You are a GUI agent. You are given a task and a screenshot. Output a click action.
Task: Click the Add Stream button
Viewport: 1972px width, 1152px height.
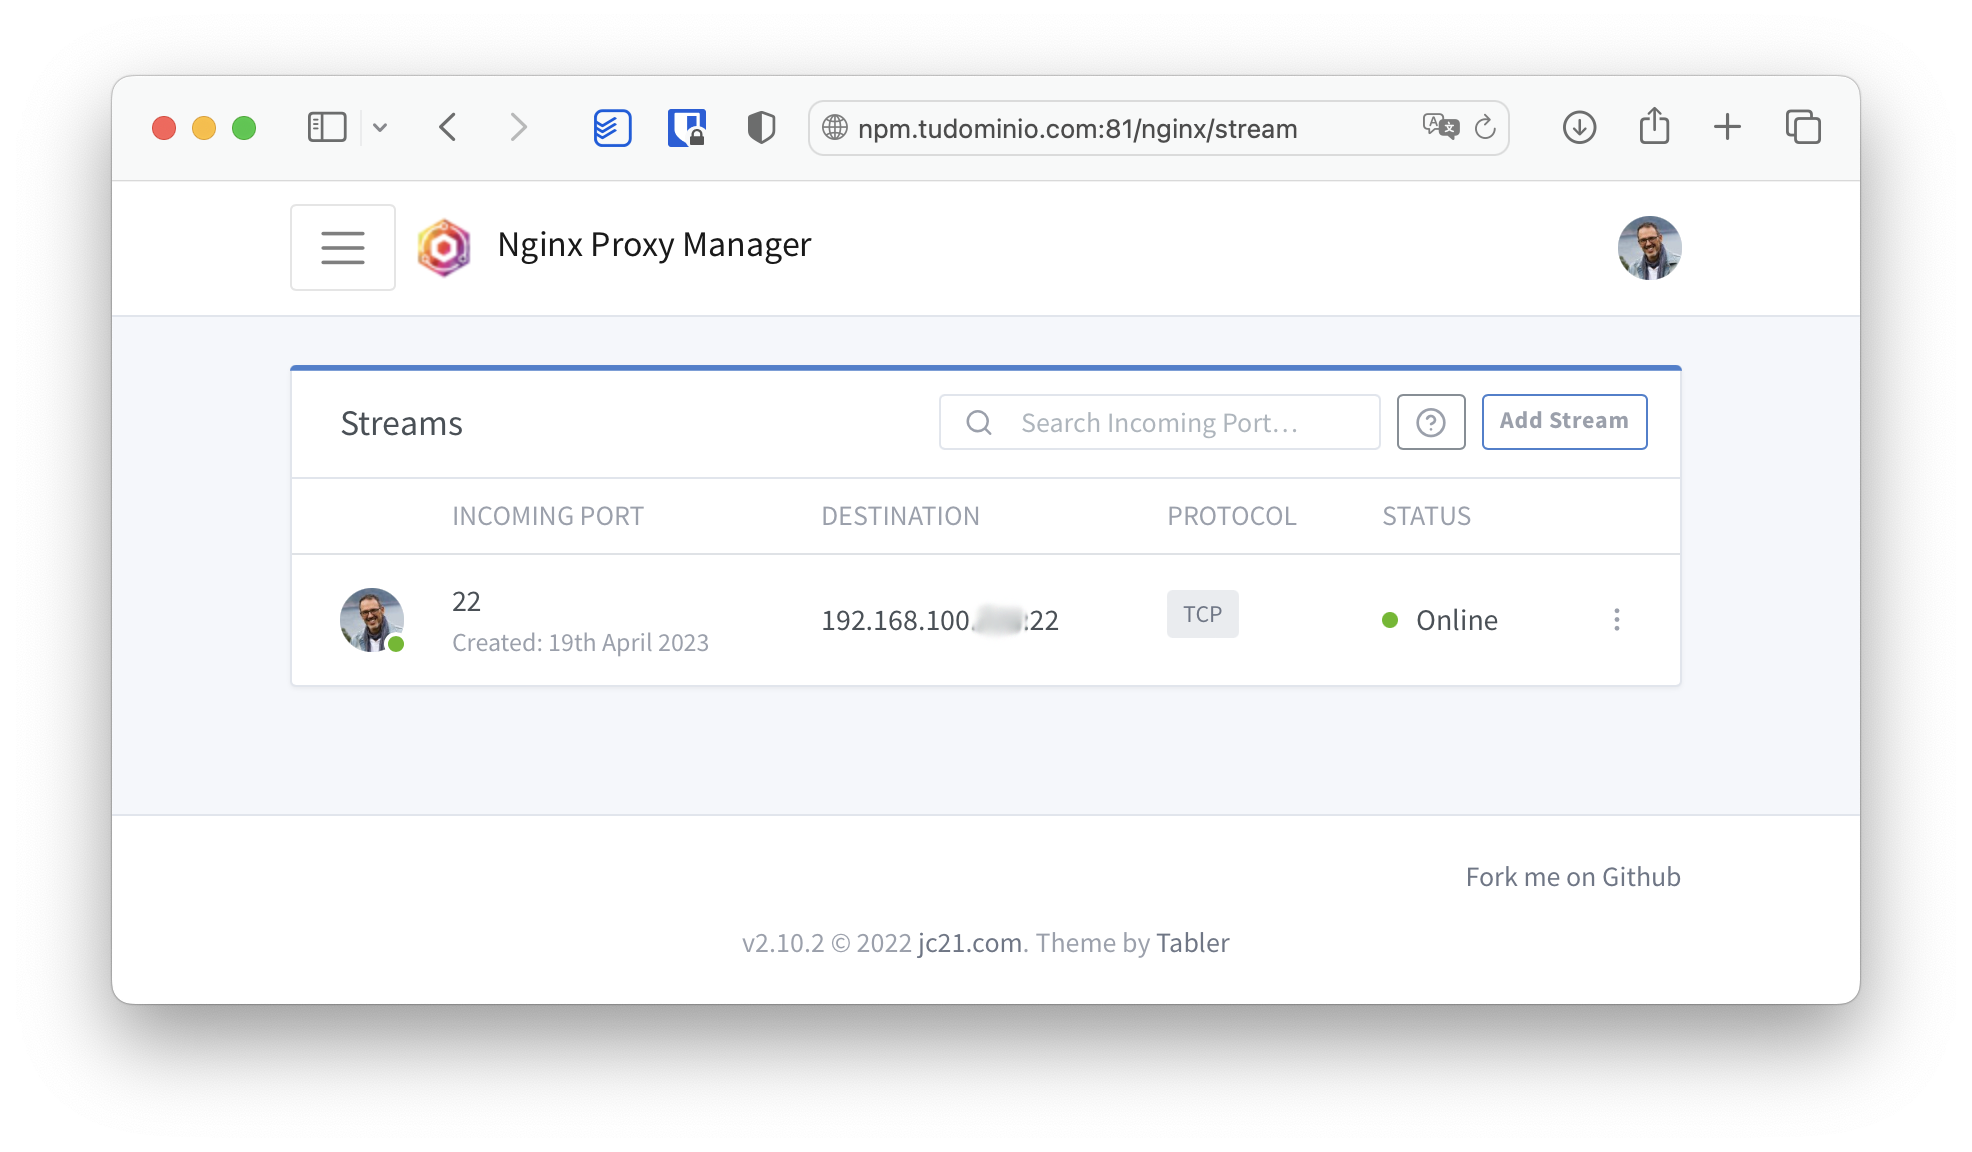tap(1564, 422)
